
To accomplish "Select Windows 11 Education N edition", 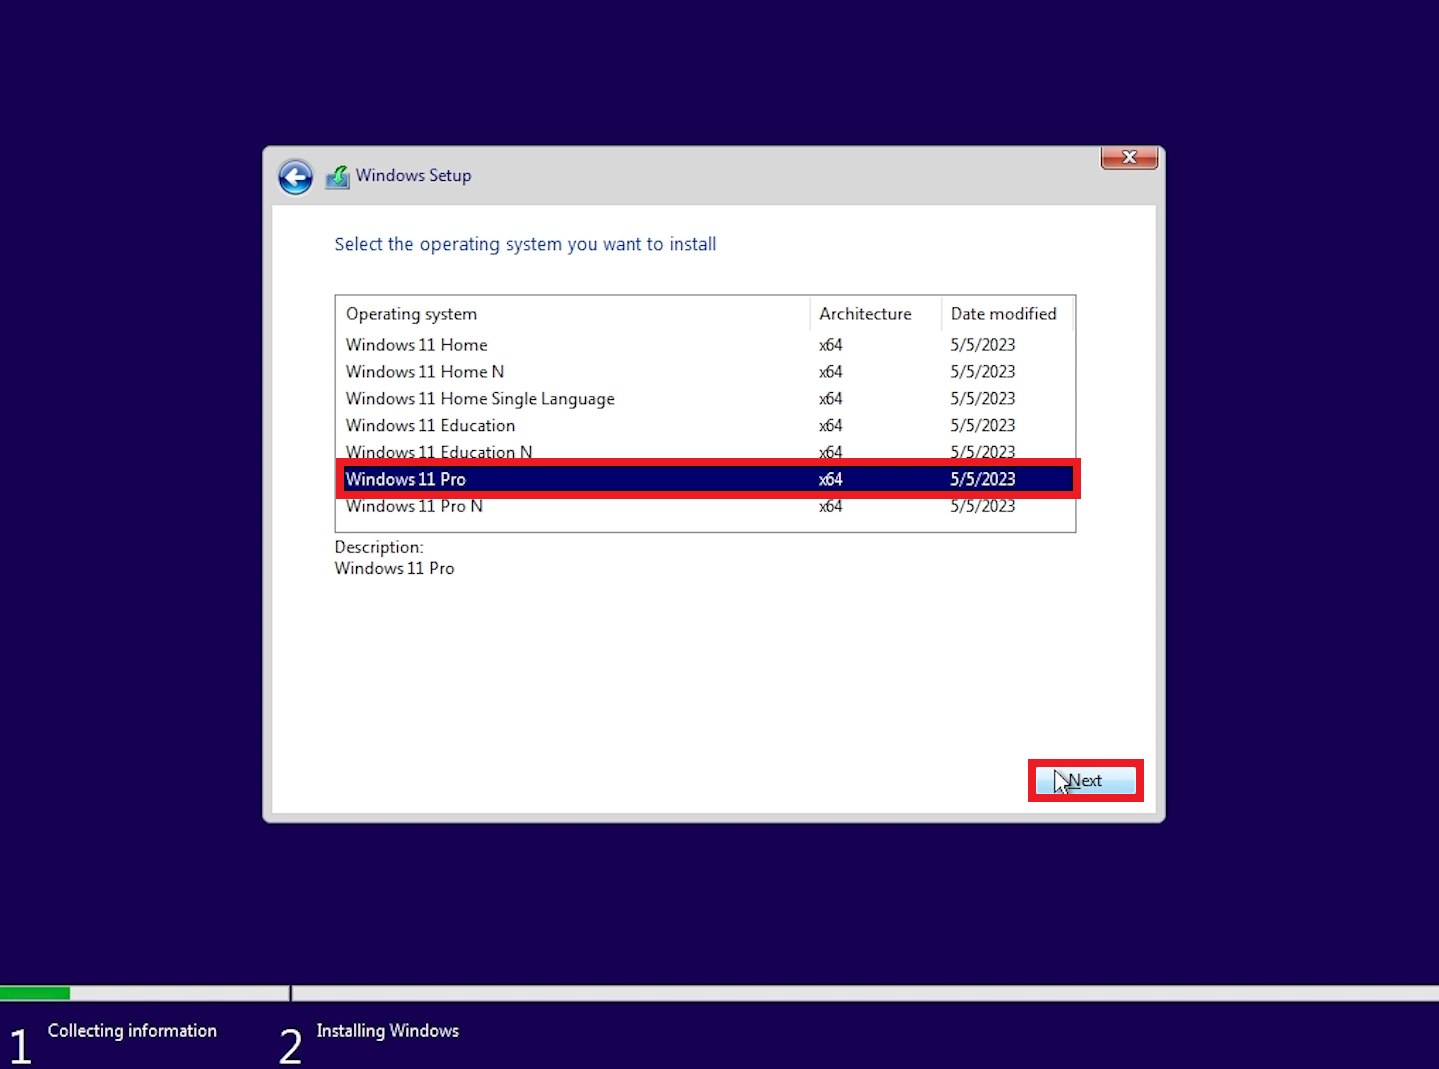I will coord(438,452).
